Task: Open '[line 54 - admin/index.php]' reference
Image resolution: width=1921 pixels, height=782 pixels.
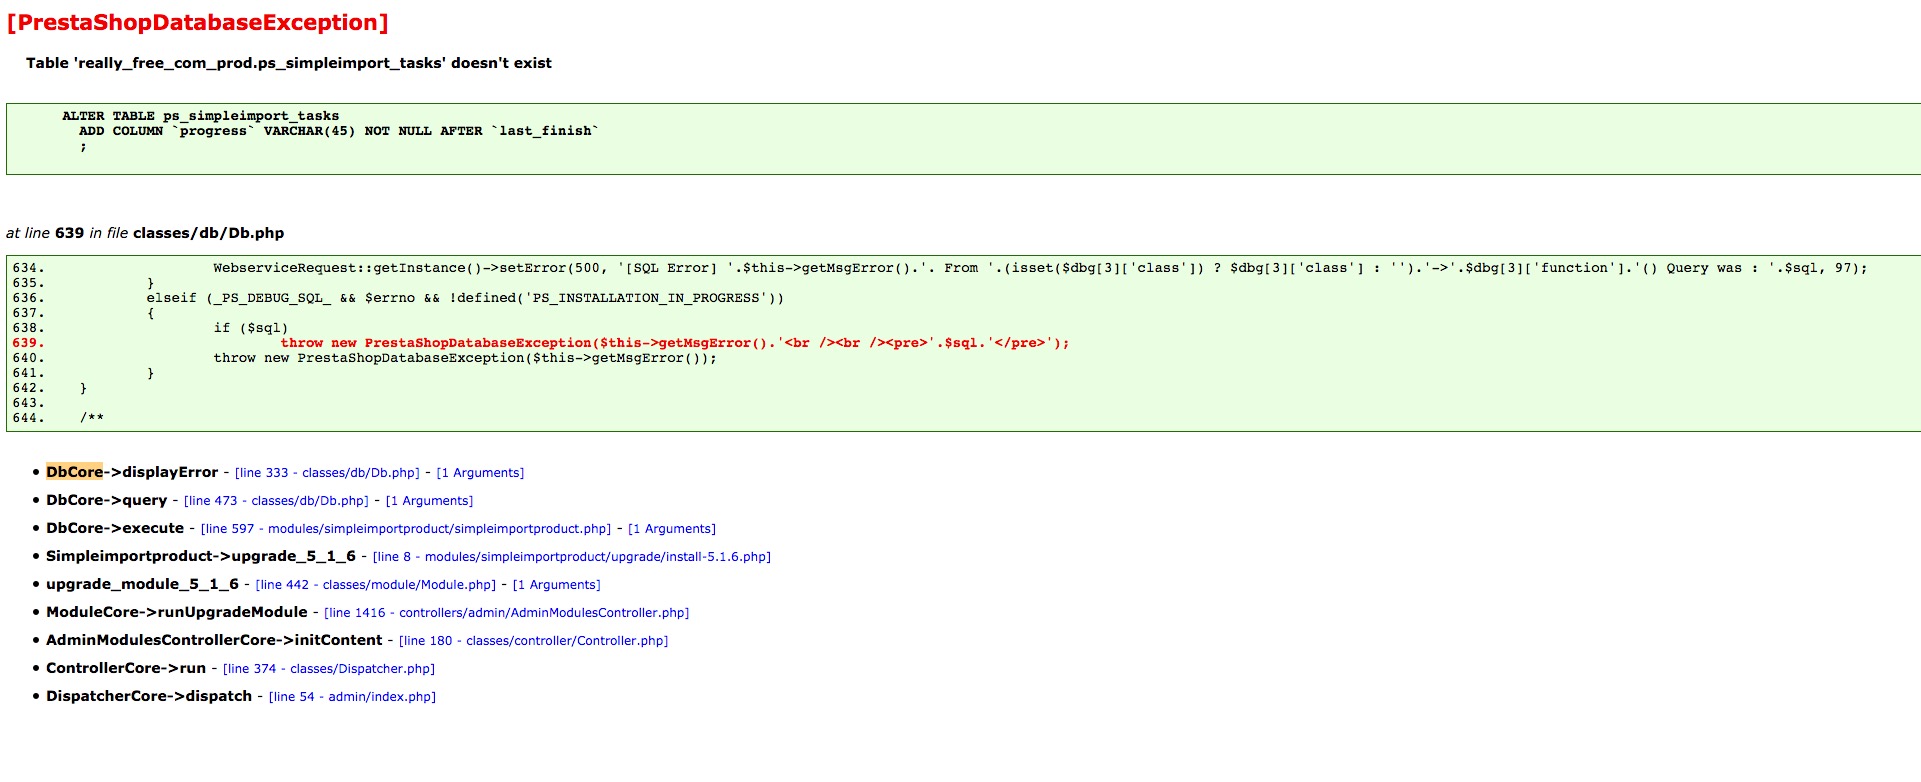Action: [352, 697]
